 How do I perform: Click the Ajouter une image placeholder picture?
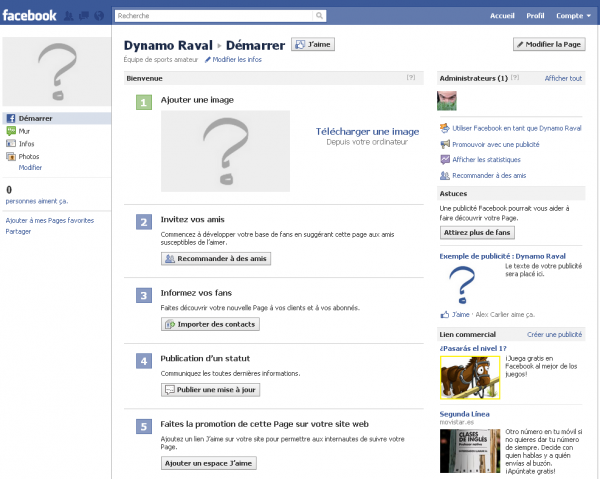[x=225, y=151]
